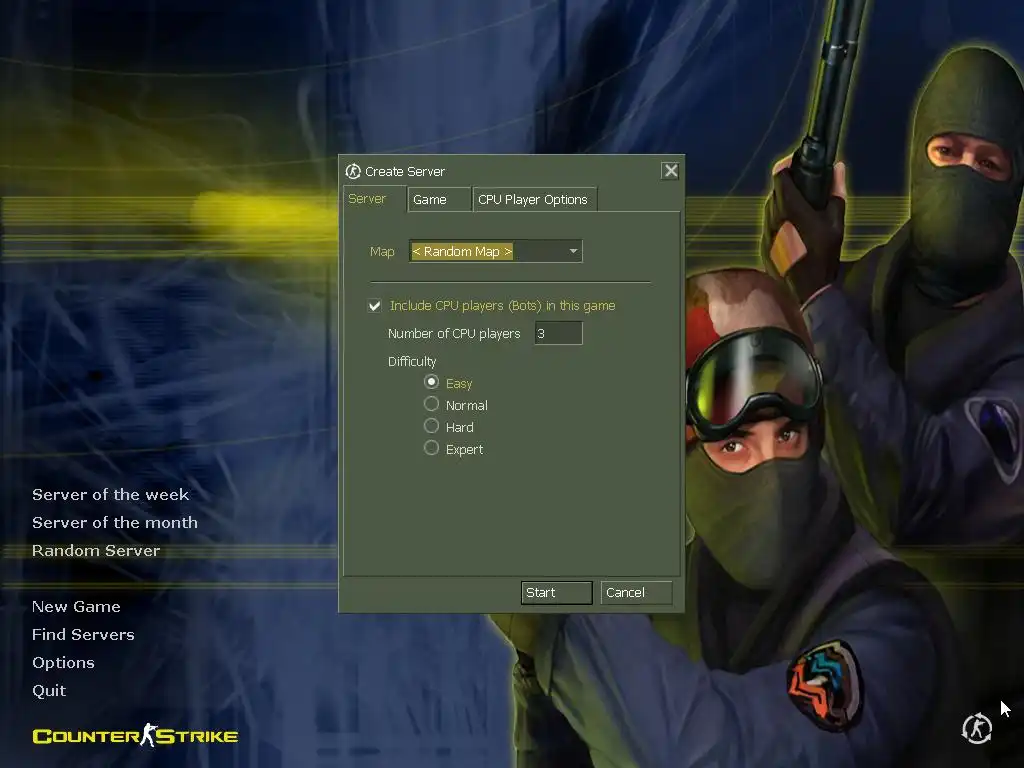This screenshot has width=1024, height=768.
Task: Switch to the Game tab
Action: click(439, 199)
